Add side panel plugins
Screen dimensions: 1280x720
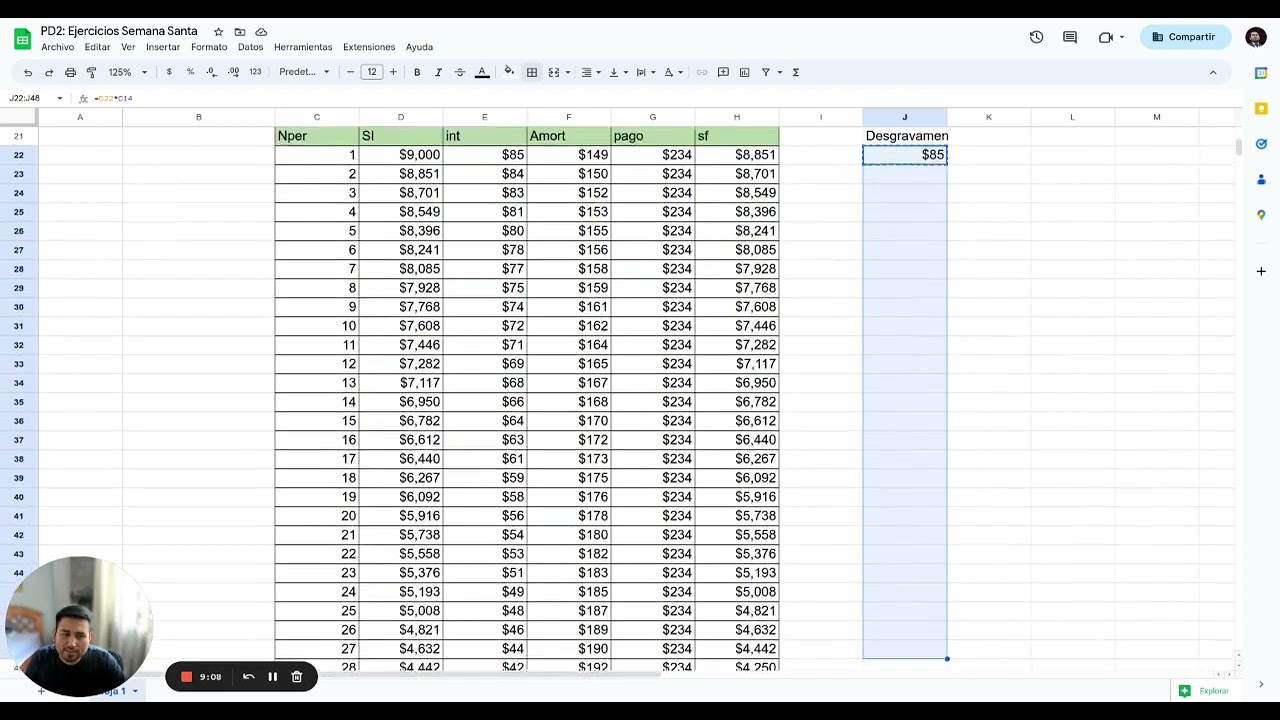(1261, 271)
